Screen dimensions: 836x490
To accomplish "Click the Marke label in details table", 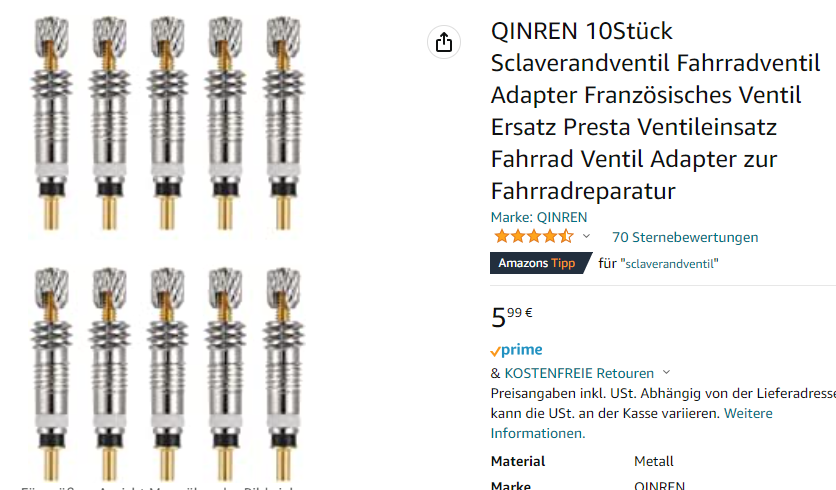I will pos(510,485).
